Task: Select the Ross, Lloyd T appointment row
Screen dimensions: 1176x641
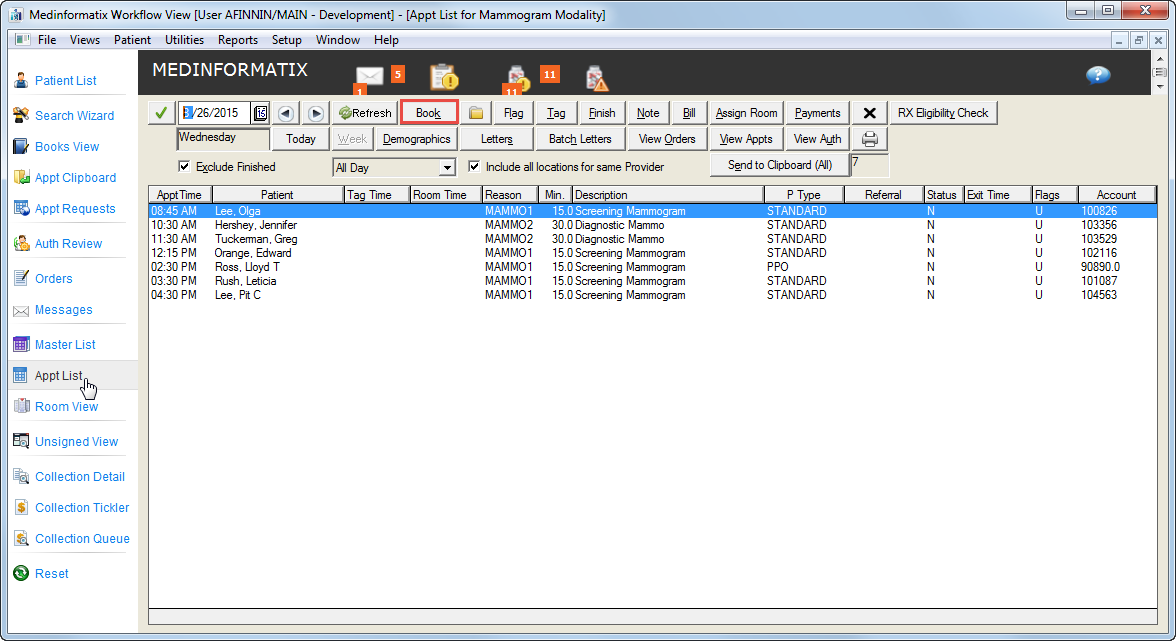Action: [652, 267]
